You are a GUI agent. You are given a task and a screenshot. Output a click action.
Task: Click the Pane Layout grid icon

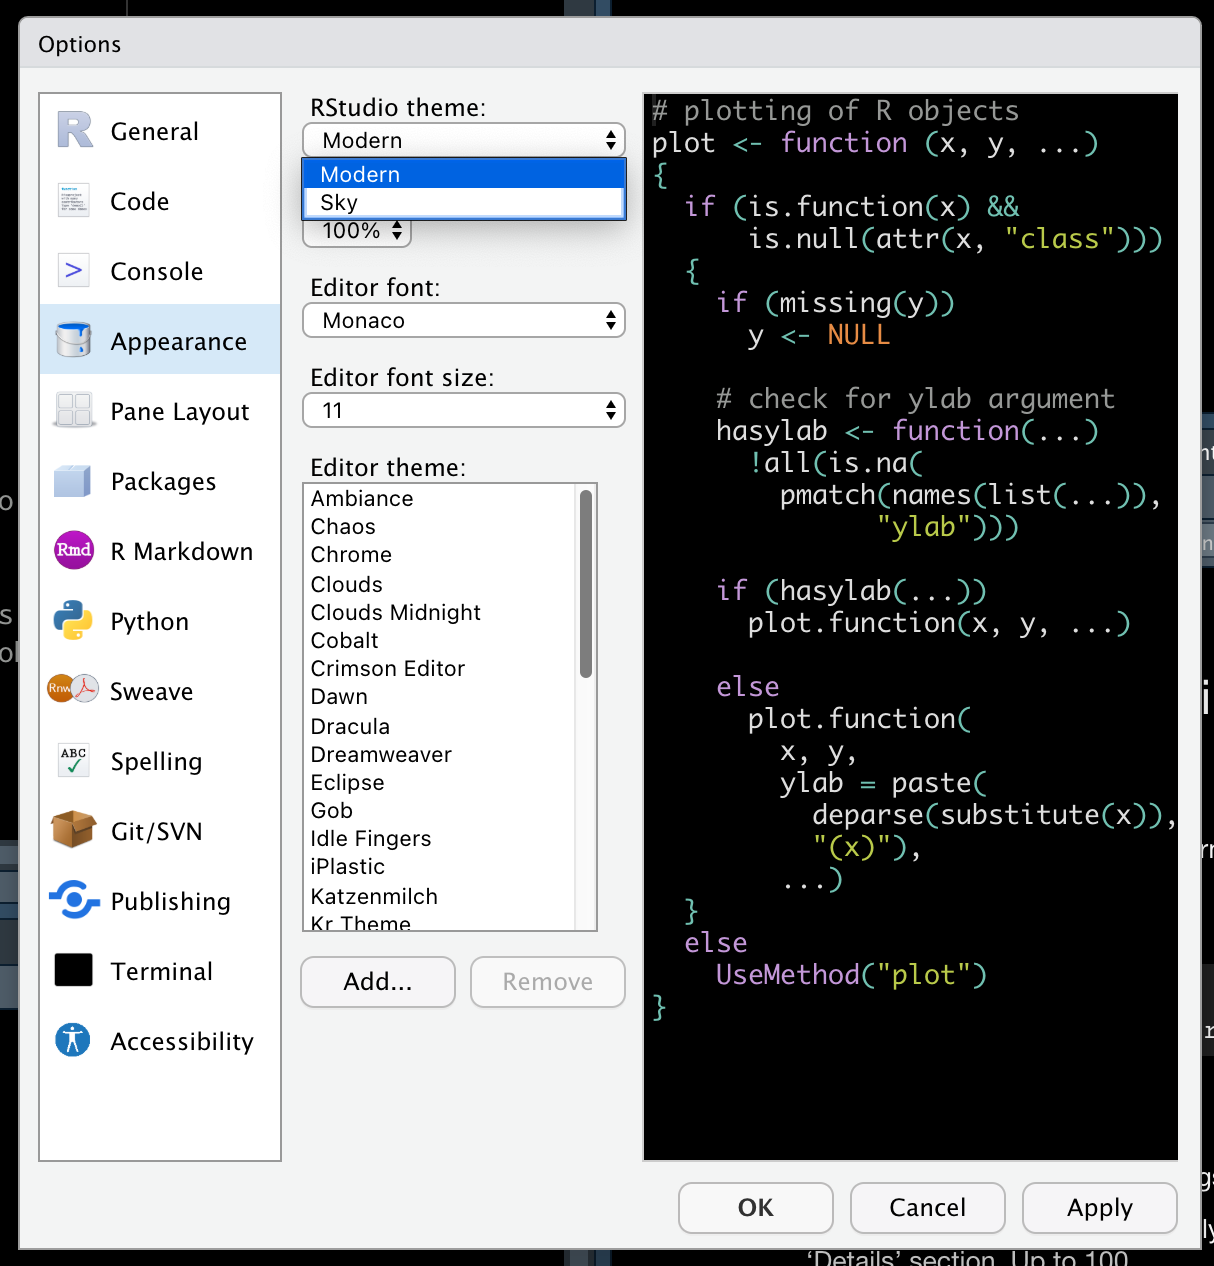[x=73, y=411]
